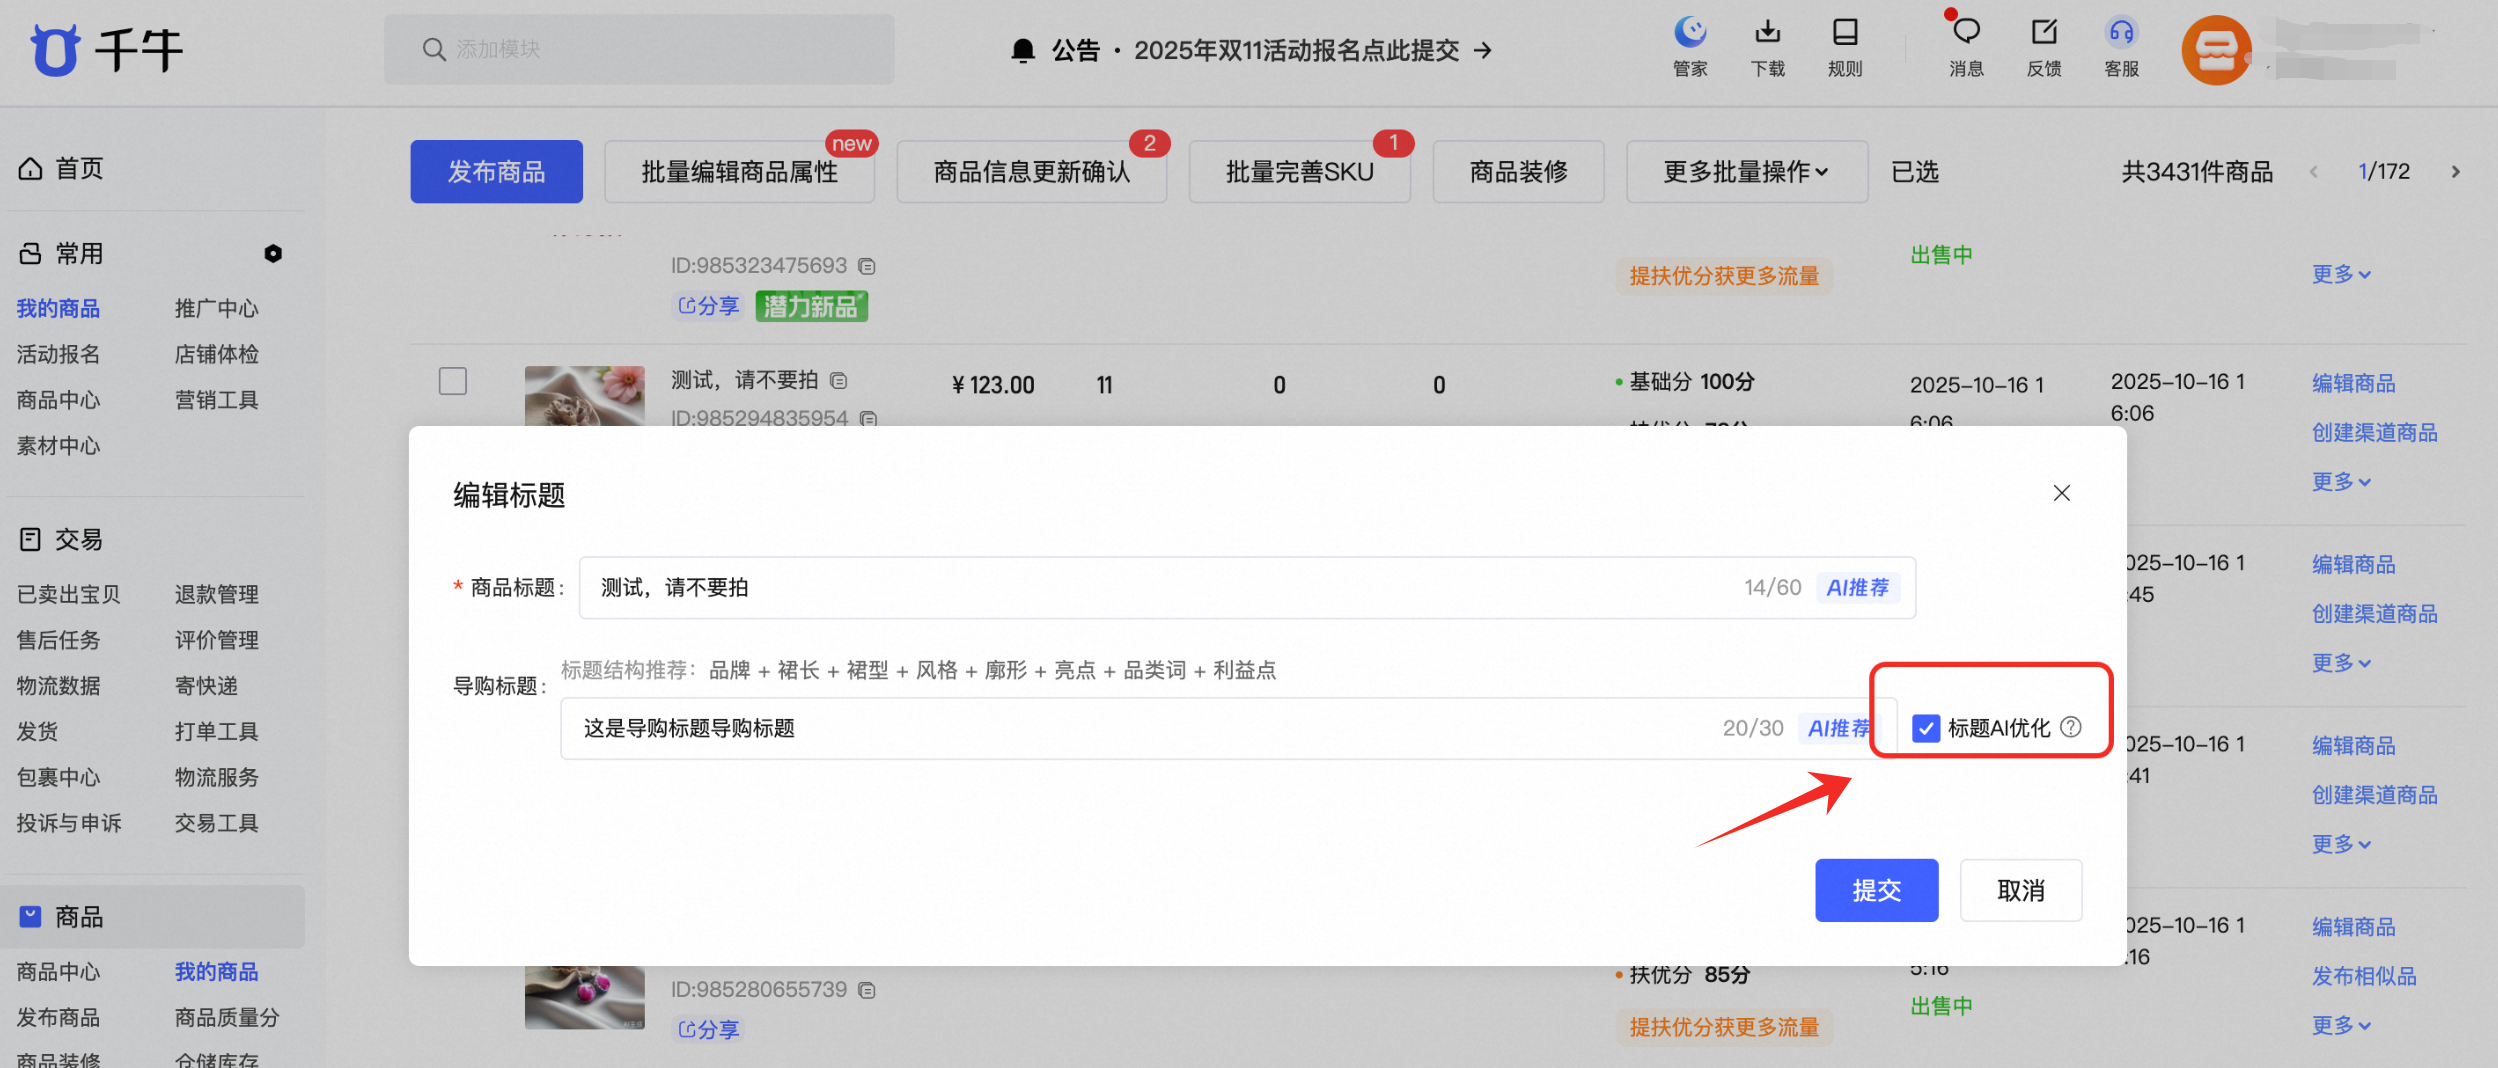Click 编辑商品 link in first row
Screen dimensions: 2498x1068
click(x=2353, y=384)
